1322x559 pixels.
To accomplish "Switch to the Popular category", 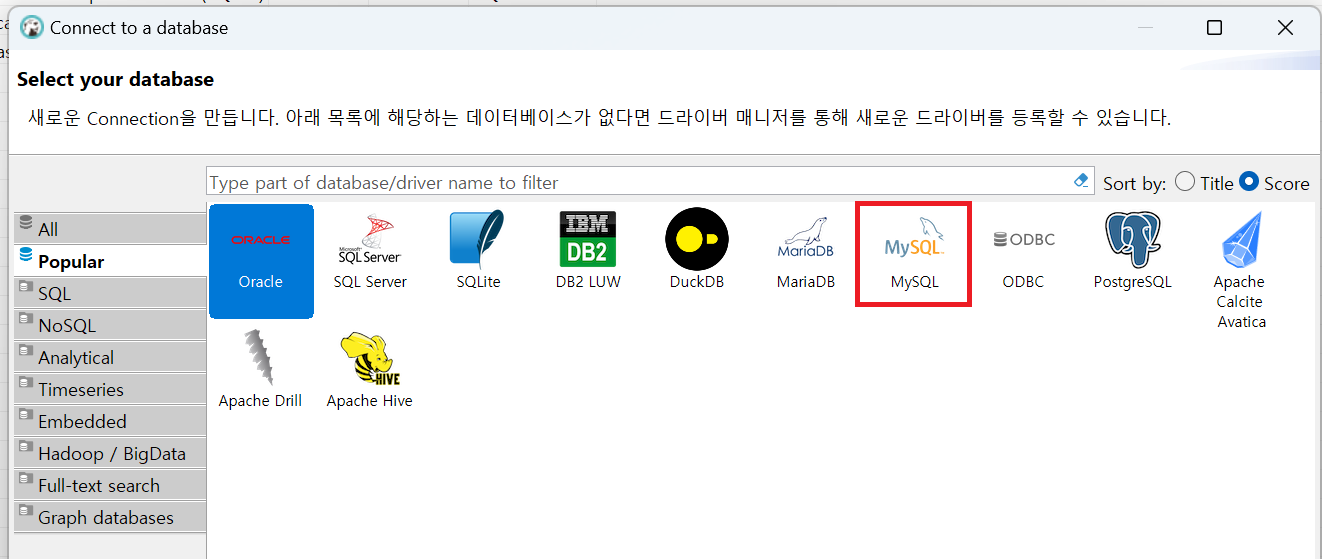I will coord(110,261).
